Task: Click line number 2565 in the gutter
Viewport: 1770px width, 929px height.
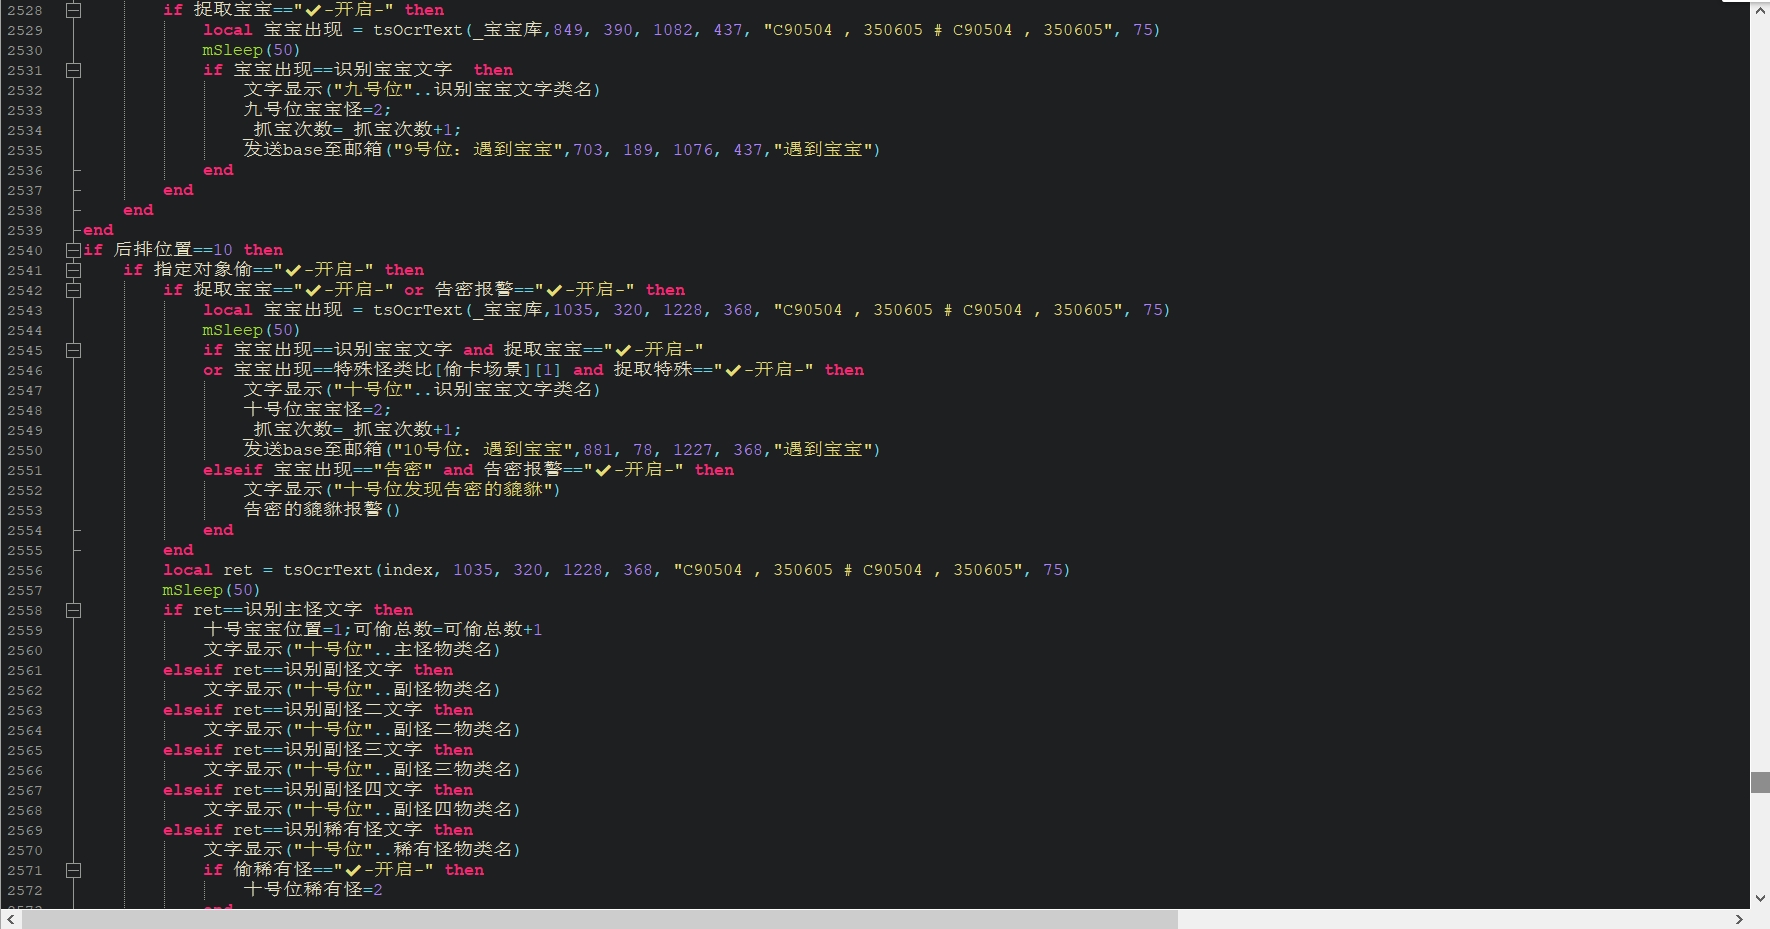Action: [x=25, y=750]
